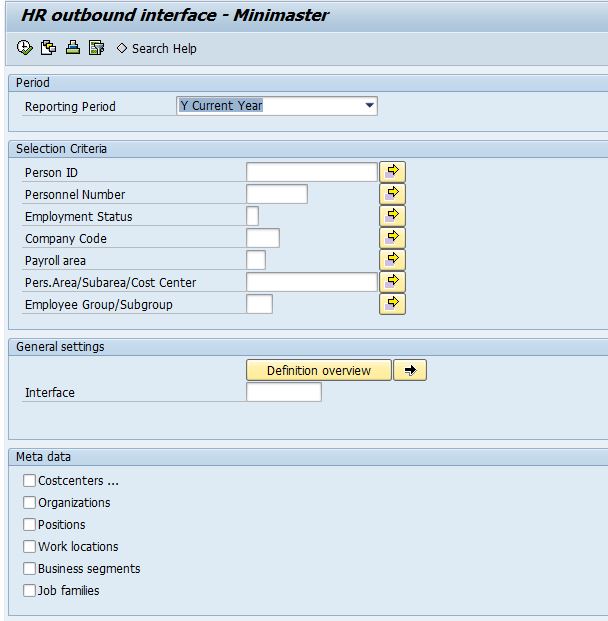Click into the Interface input field
Viewport: 608px width, 621px height.
point(283,393)
